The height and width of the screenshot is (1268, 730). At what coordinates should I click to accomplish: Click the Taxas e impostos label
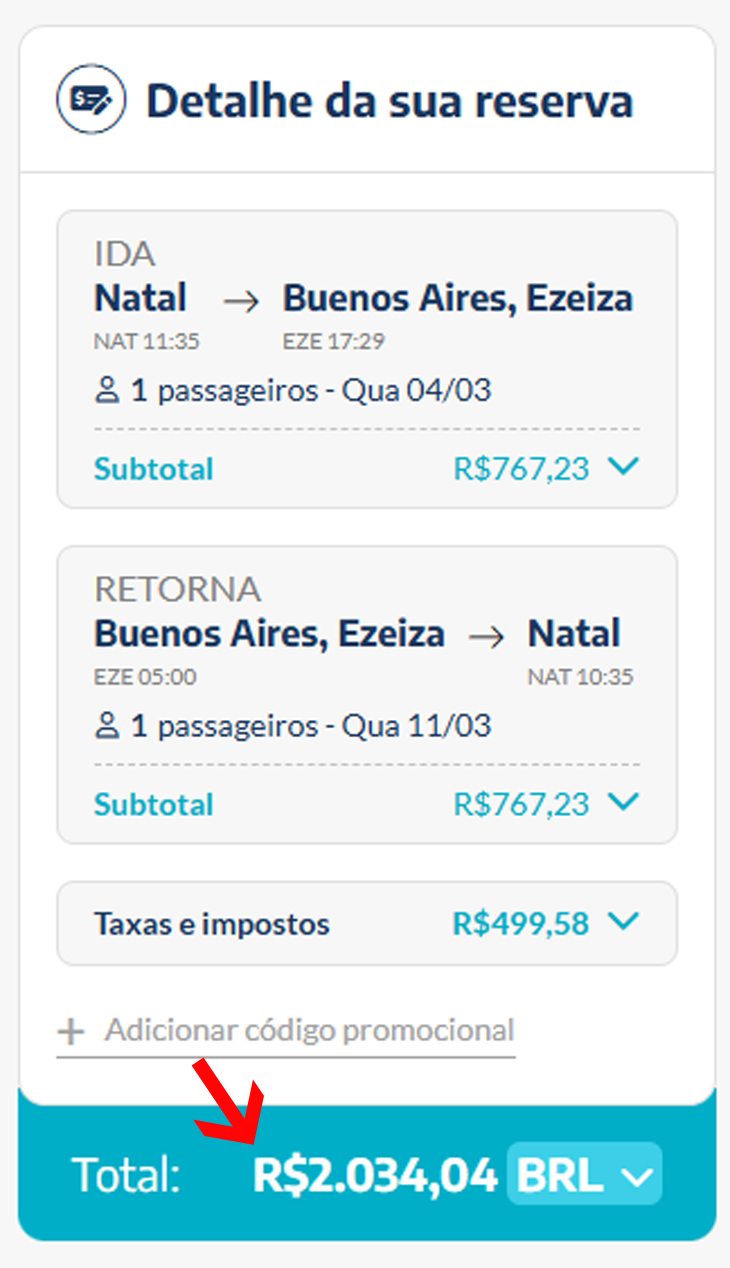pos(212,924)
